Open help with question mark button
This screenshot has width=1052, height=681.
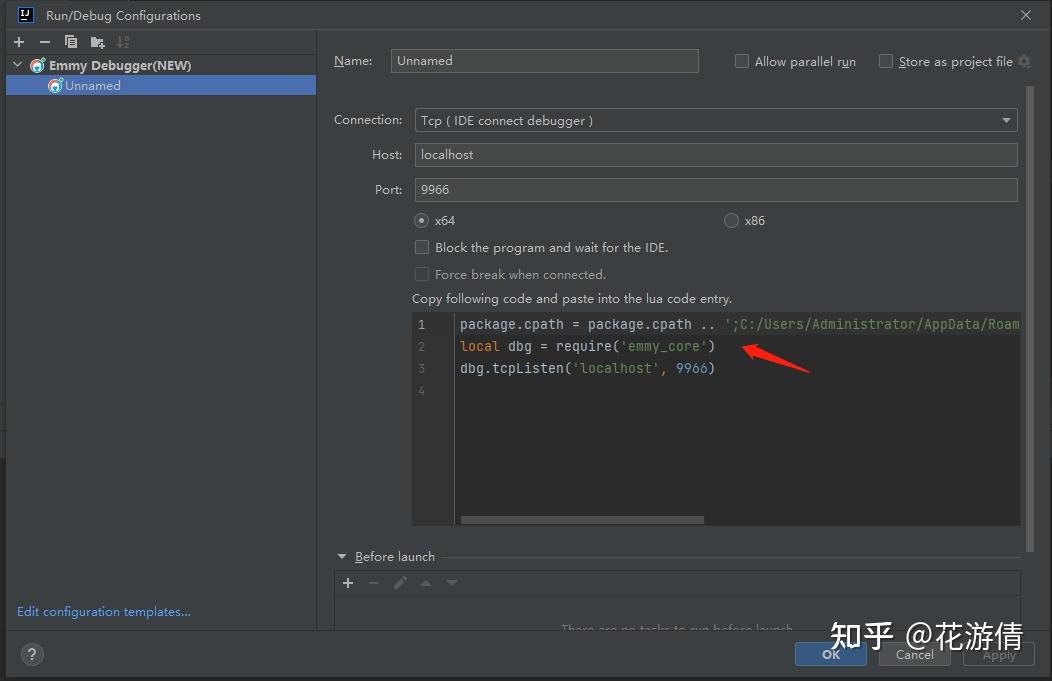(32, 654)
